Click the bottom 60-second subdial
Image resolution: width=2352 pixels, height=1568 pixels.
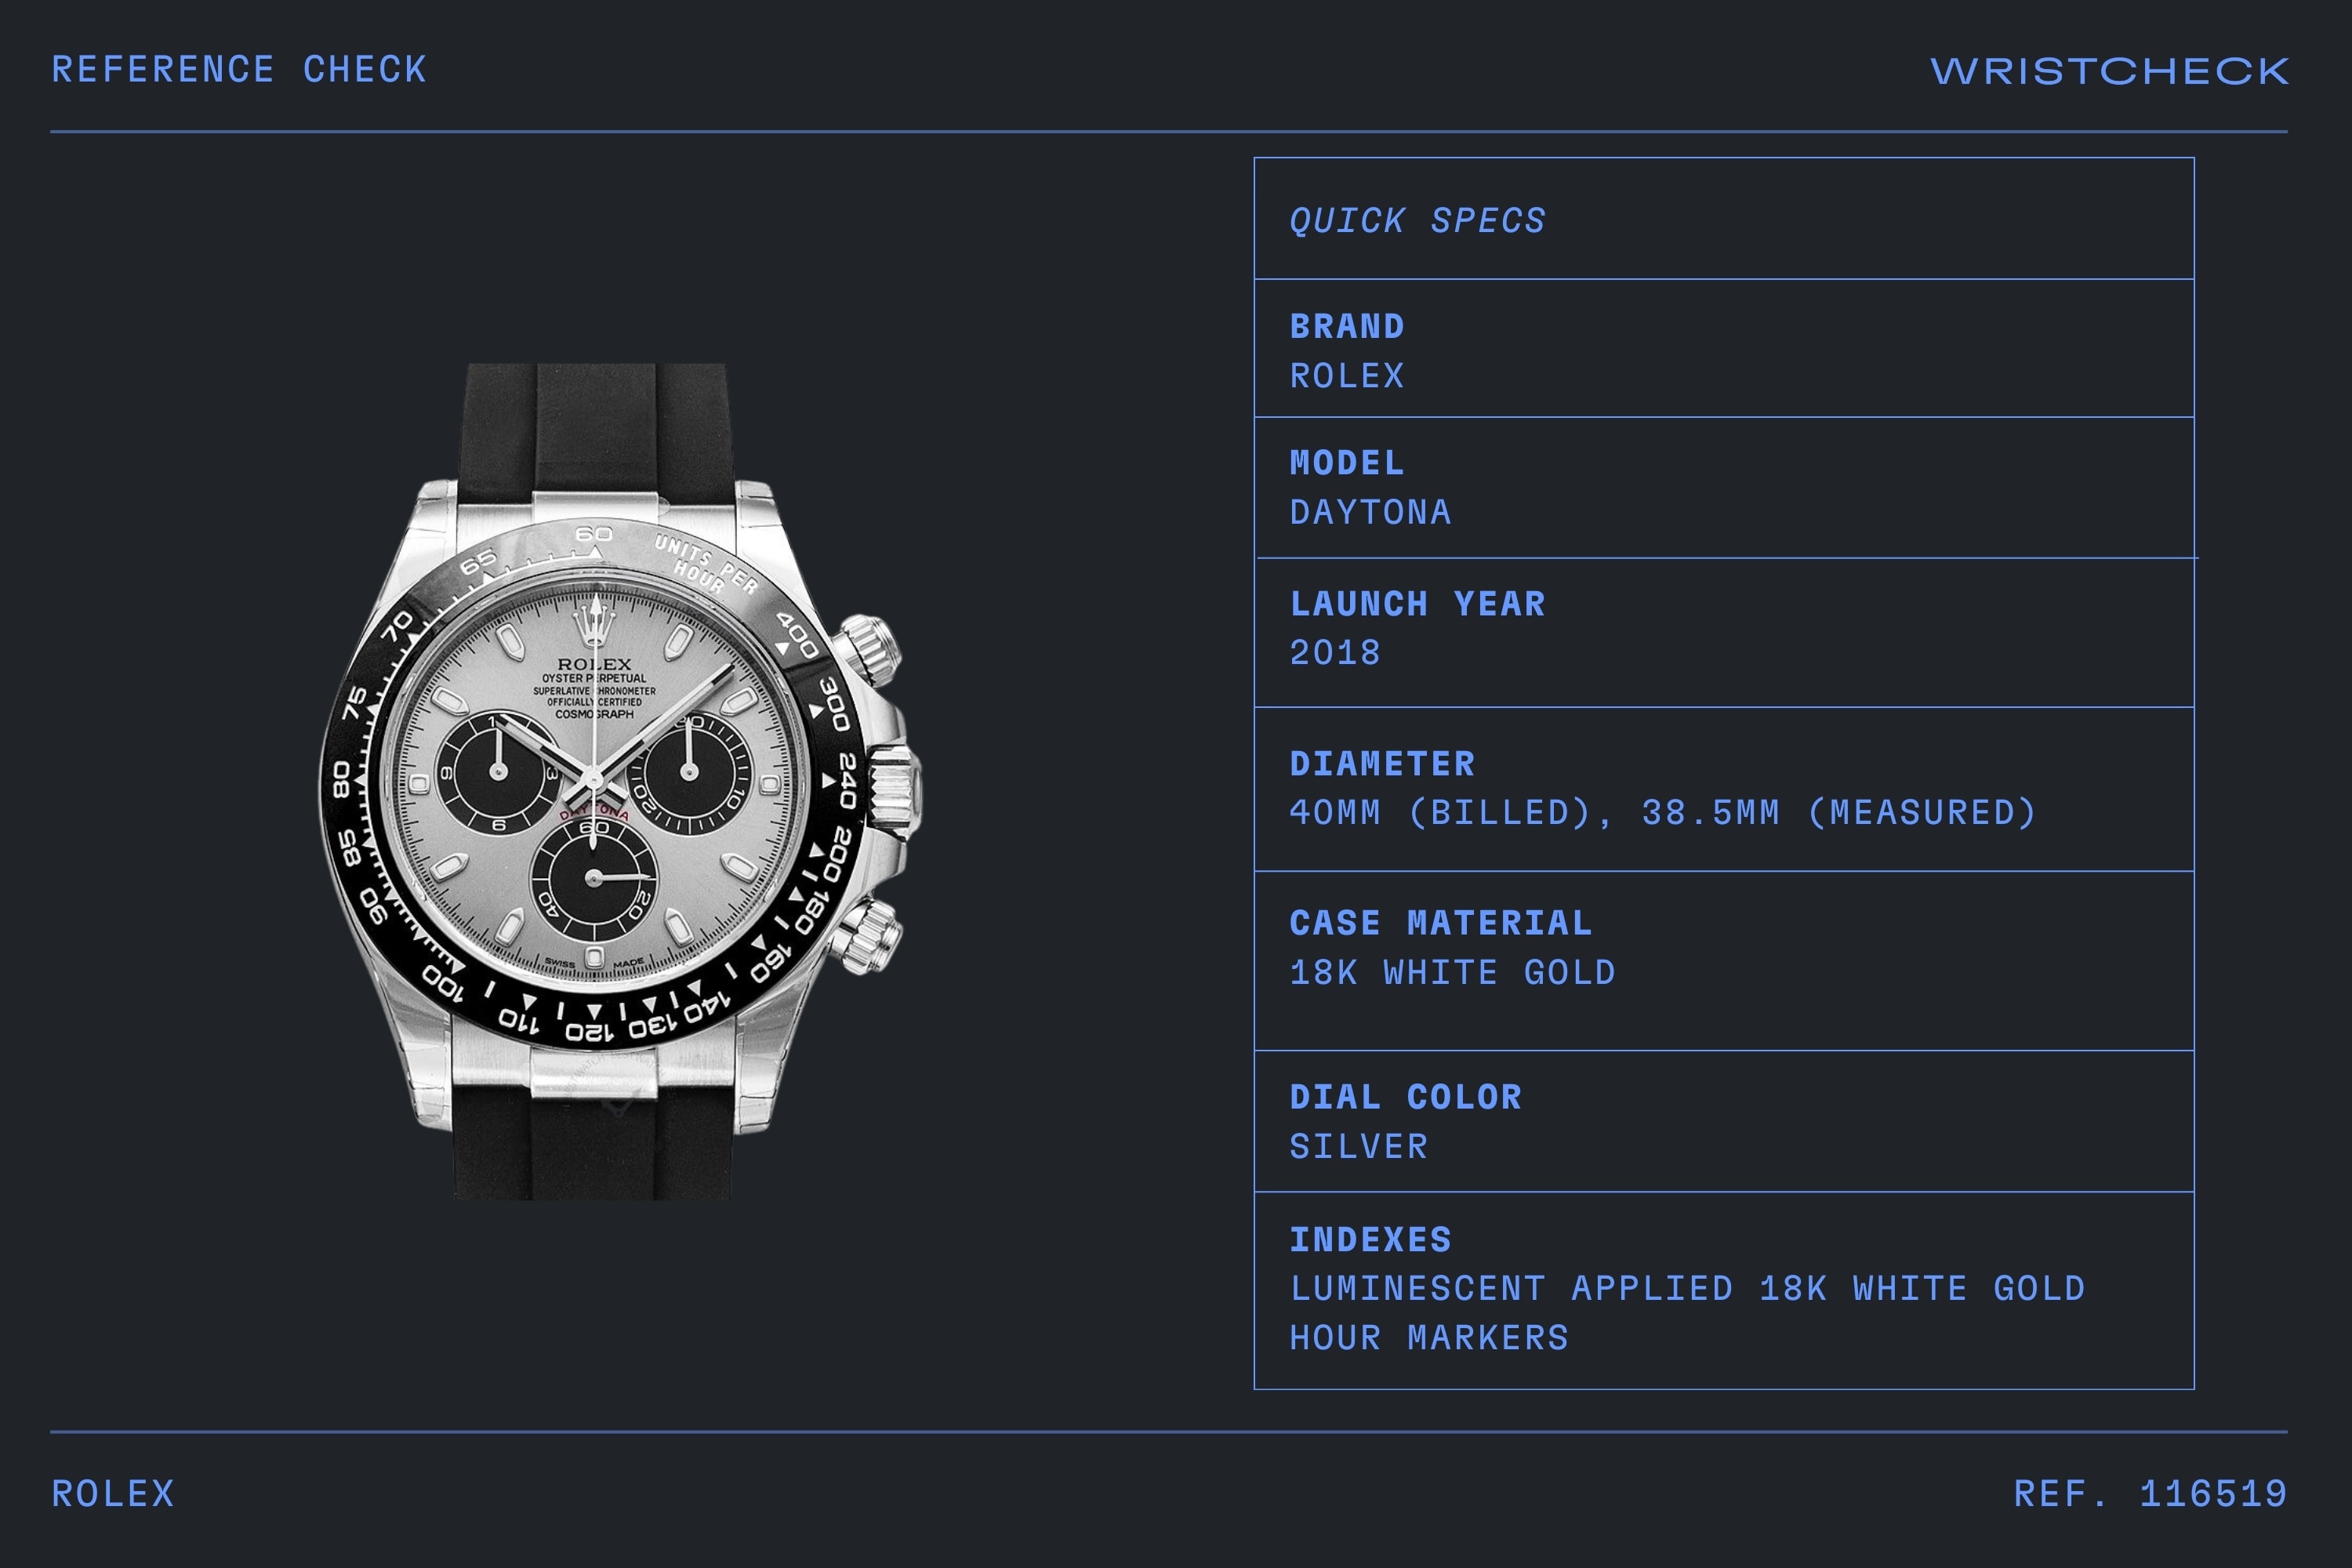[x=593, y=879]
